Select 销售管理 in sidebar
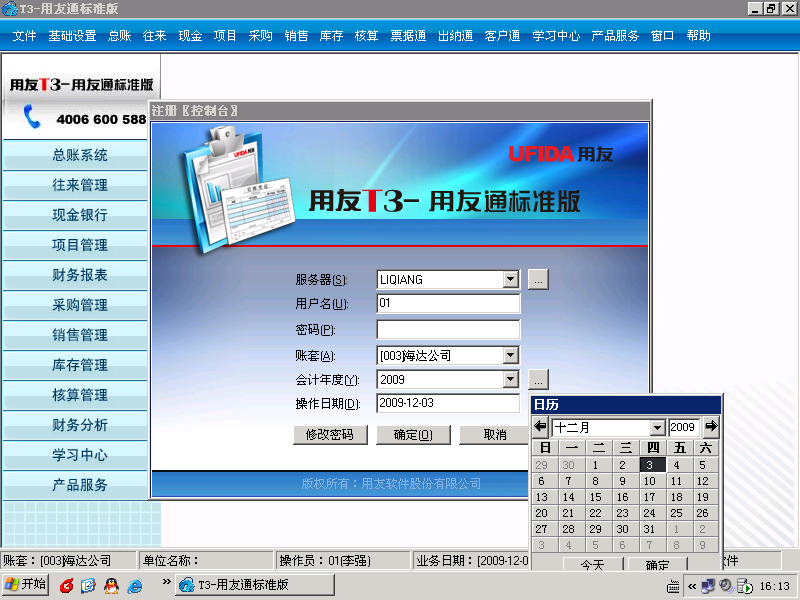This screenshot has width=800, height=600. point(80,335)
